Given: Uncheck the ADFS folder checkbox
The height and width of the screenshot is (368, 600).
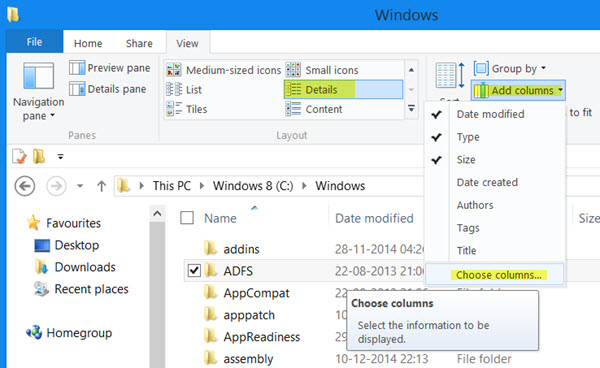Looking at the screenshot, I should click(x=194, y=271).
